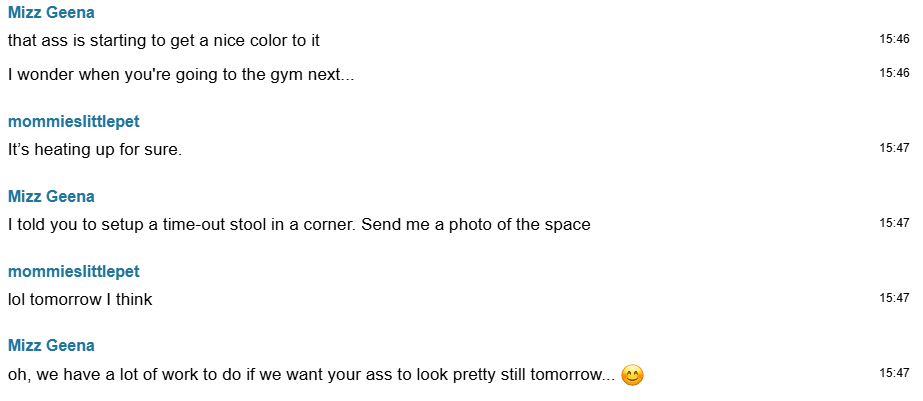Screen dimensions: 923x401
Task: Click the "lol tomorrow I think" message
Action: click(80, 299)
